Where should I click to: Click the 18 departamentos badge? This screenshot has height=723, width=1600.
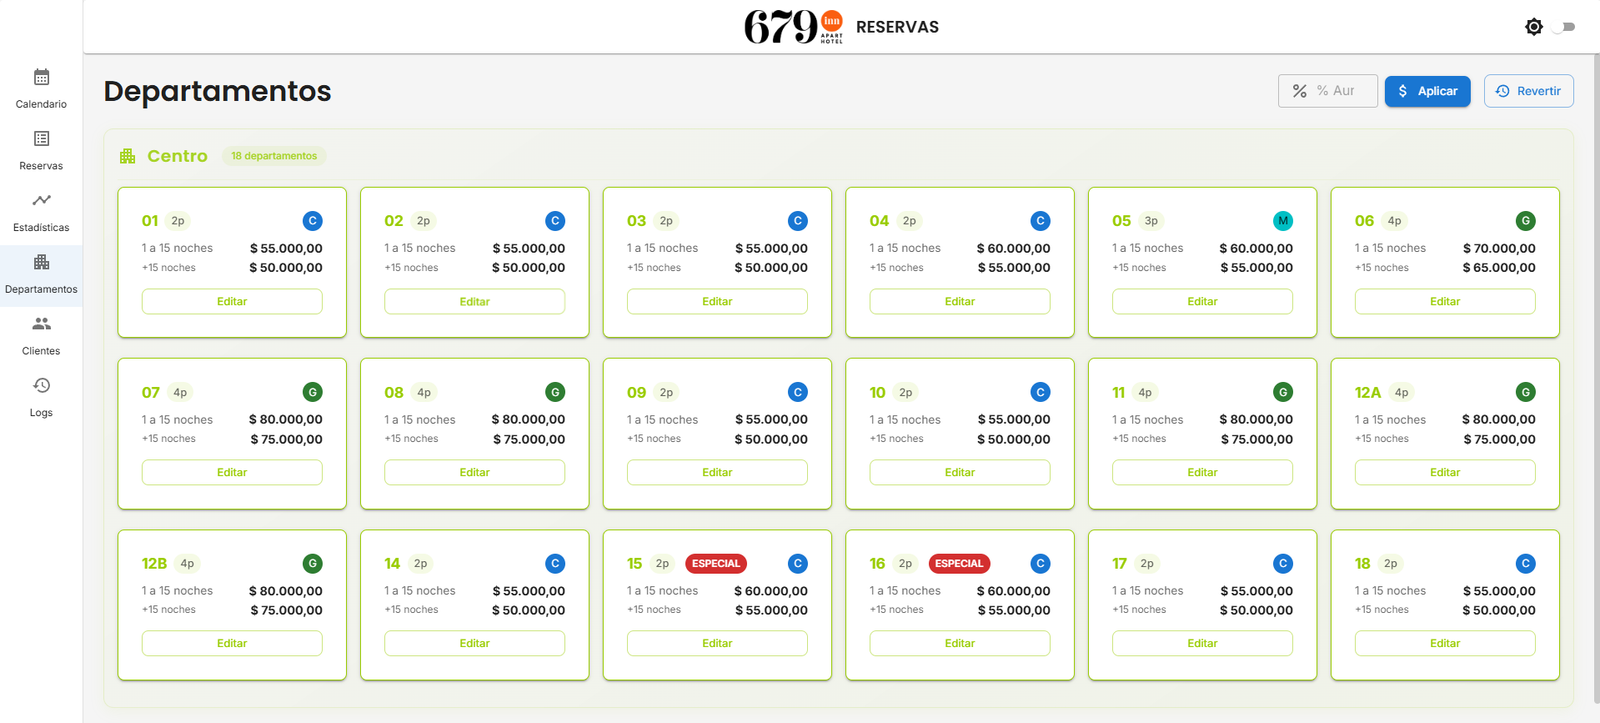pyautogui.click(x=274, y=156)
